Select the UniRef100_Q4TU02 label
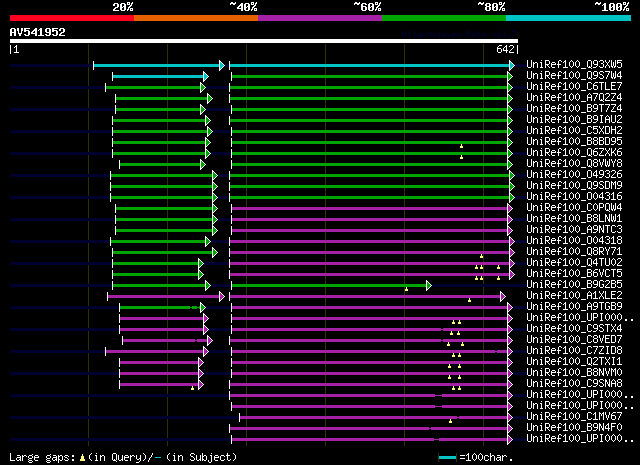 [574, 263]
